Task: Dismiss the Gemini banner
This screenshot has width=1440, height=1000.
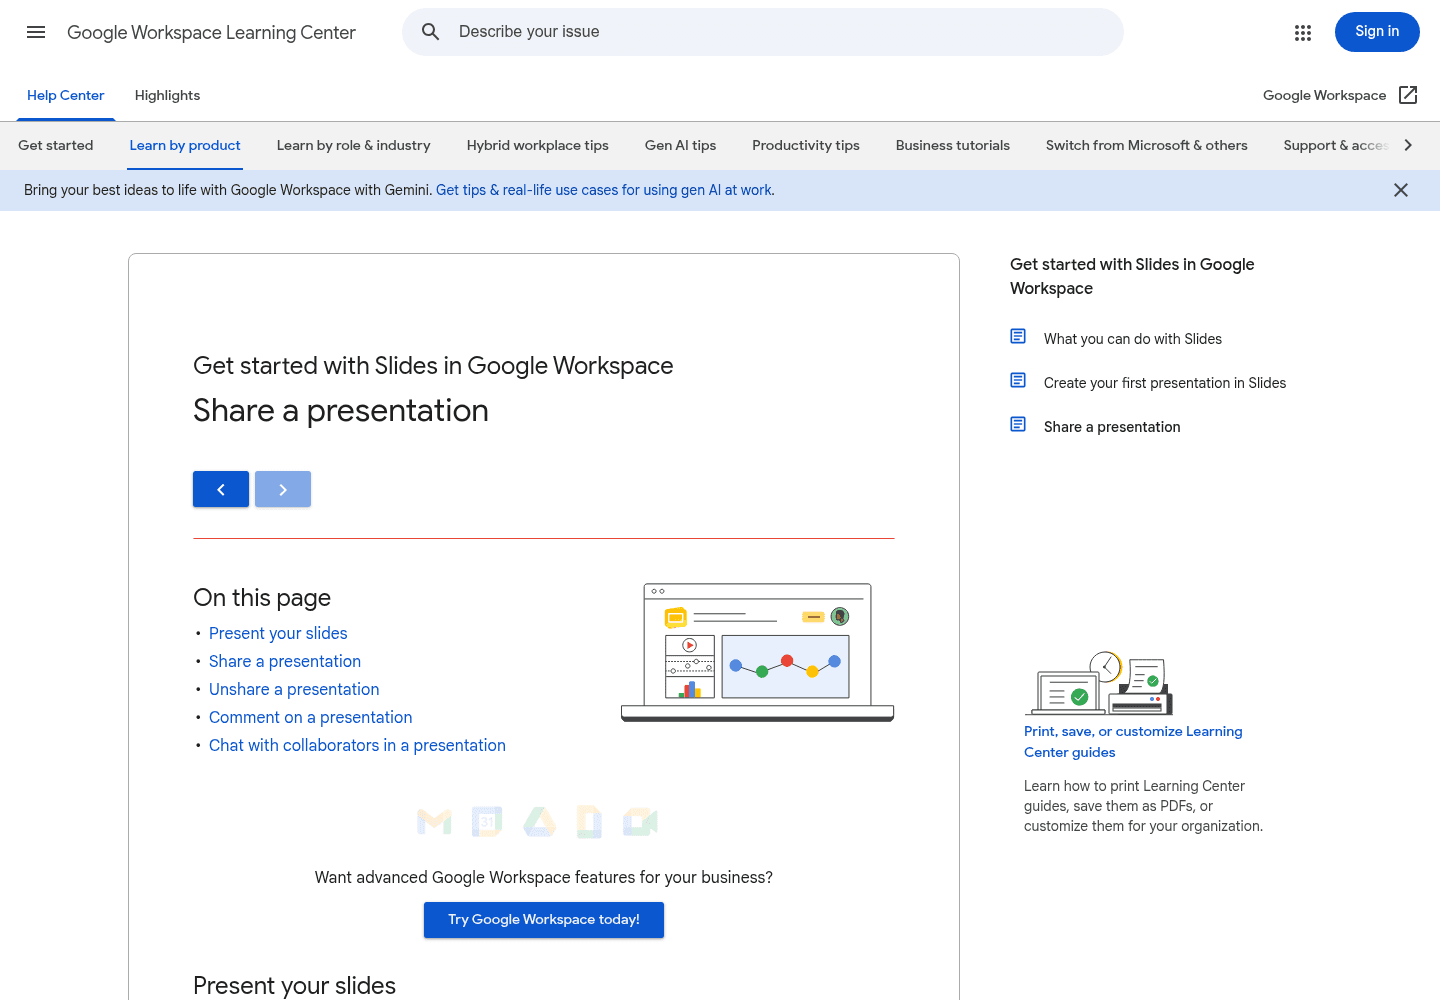Action: pos(1401,190)
